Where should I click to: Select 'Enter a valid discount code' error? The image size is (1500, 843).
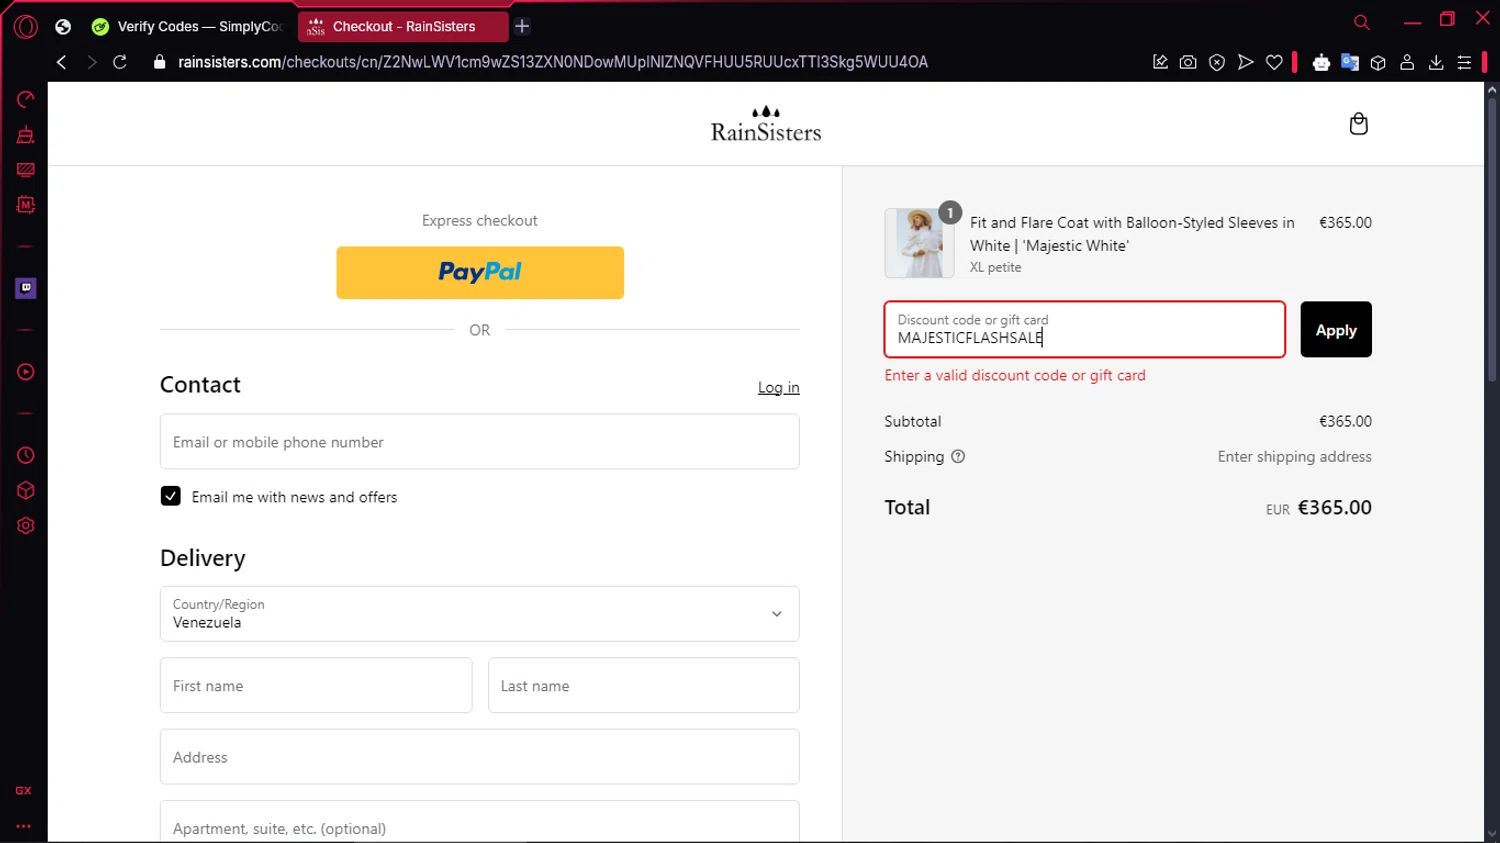[x=1015, y=375]
